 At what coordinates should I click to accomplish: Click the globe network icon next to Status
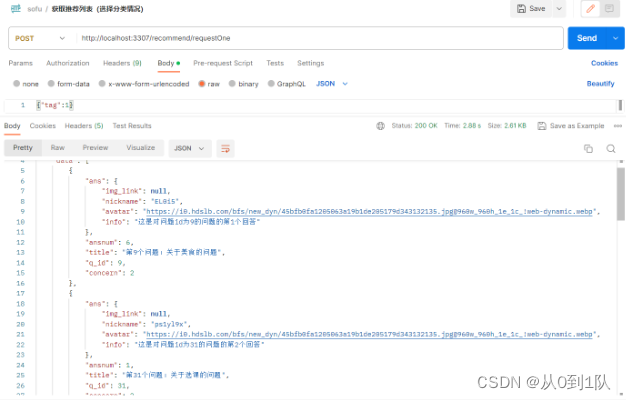coord(380,126)
